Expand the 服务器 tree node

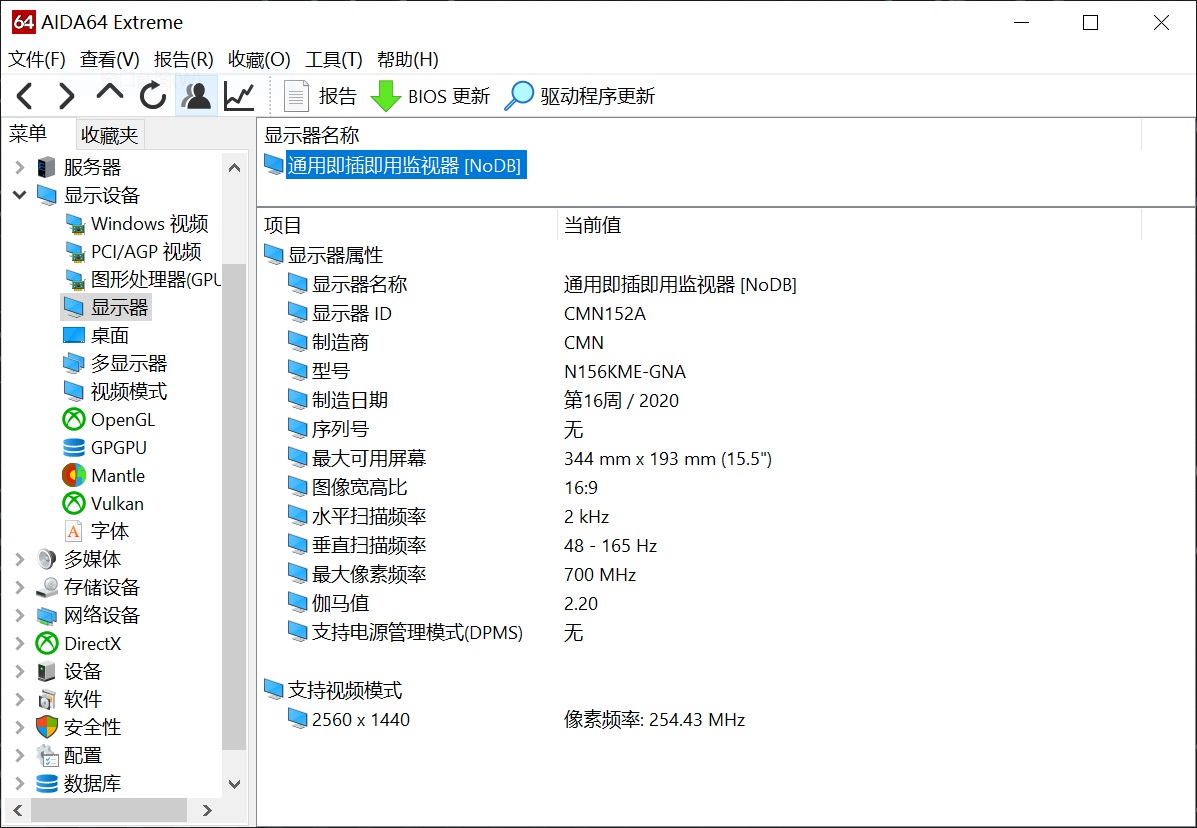point(20,167)
